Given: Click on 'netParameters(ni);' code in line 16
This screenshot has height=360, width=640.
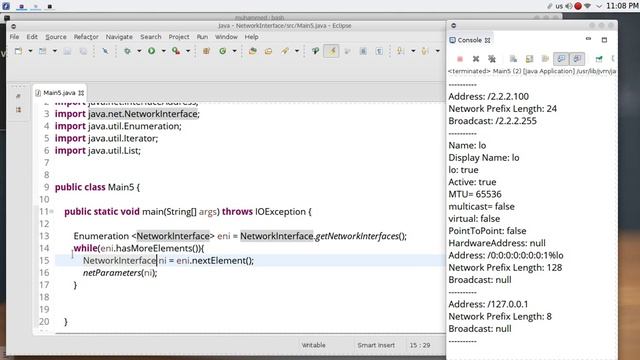Looking at the screenshot, I should click(x=120, y=273).
